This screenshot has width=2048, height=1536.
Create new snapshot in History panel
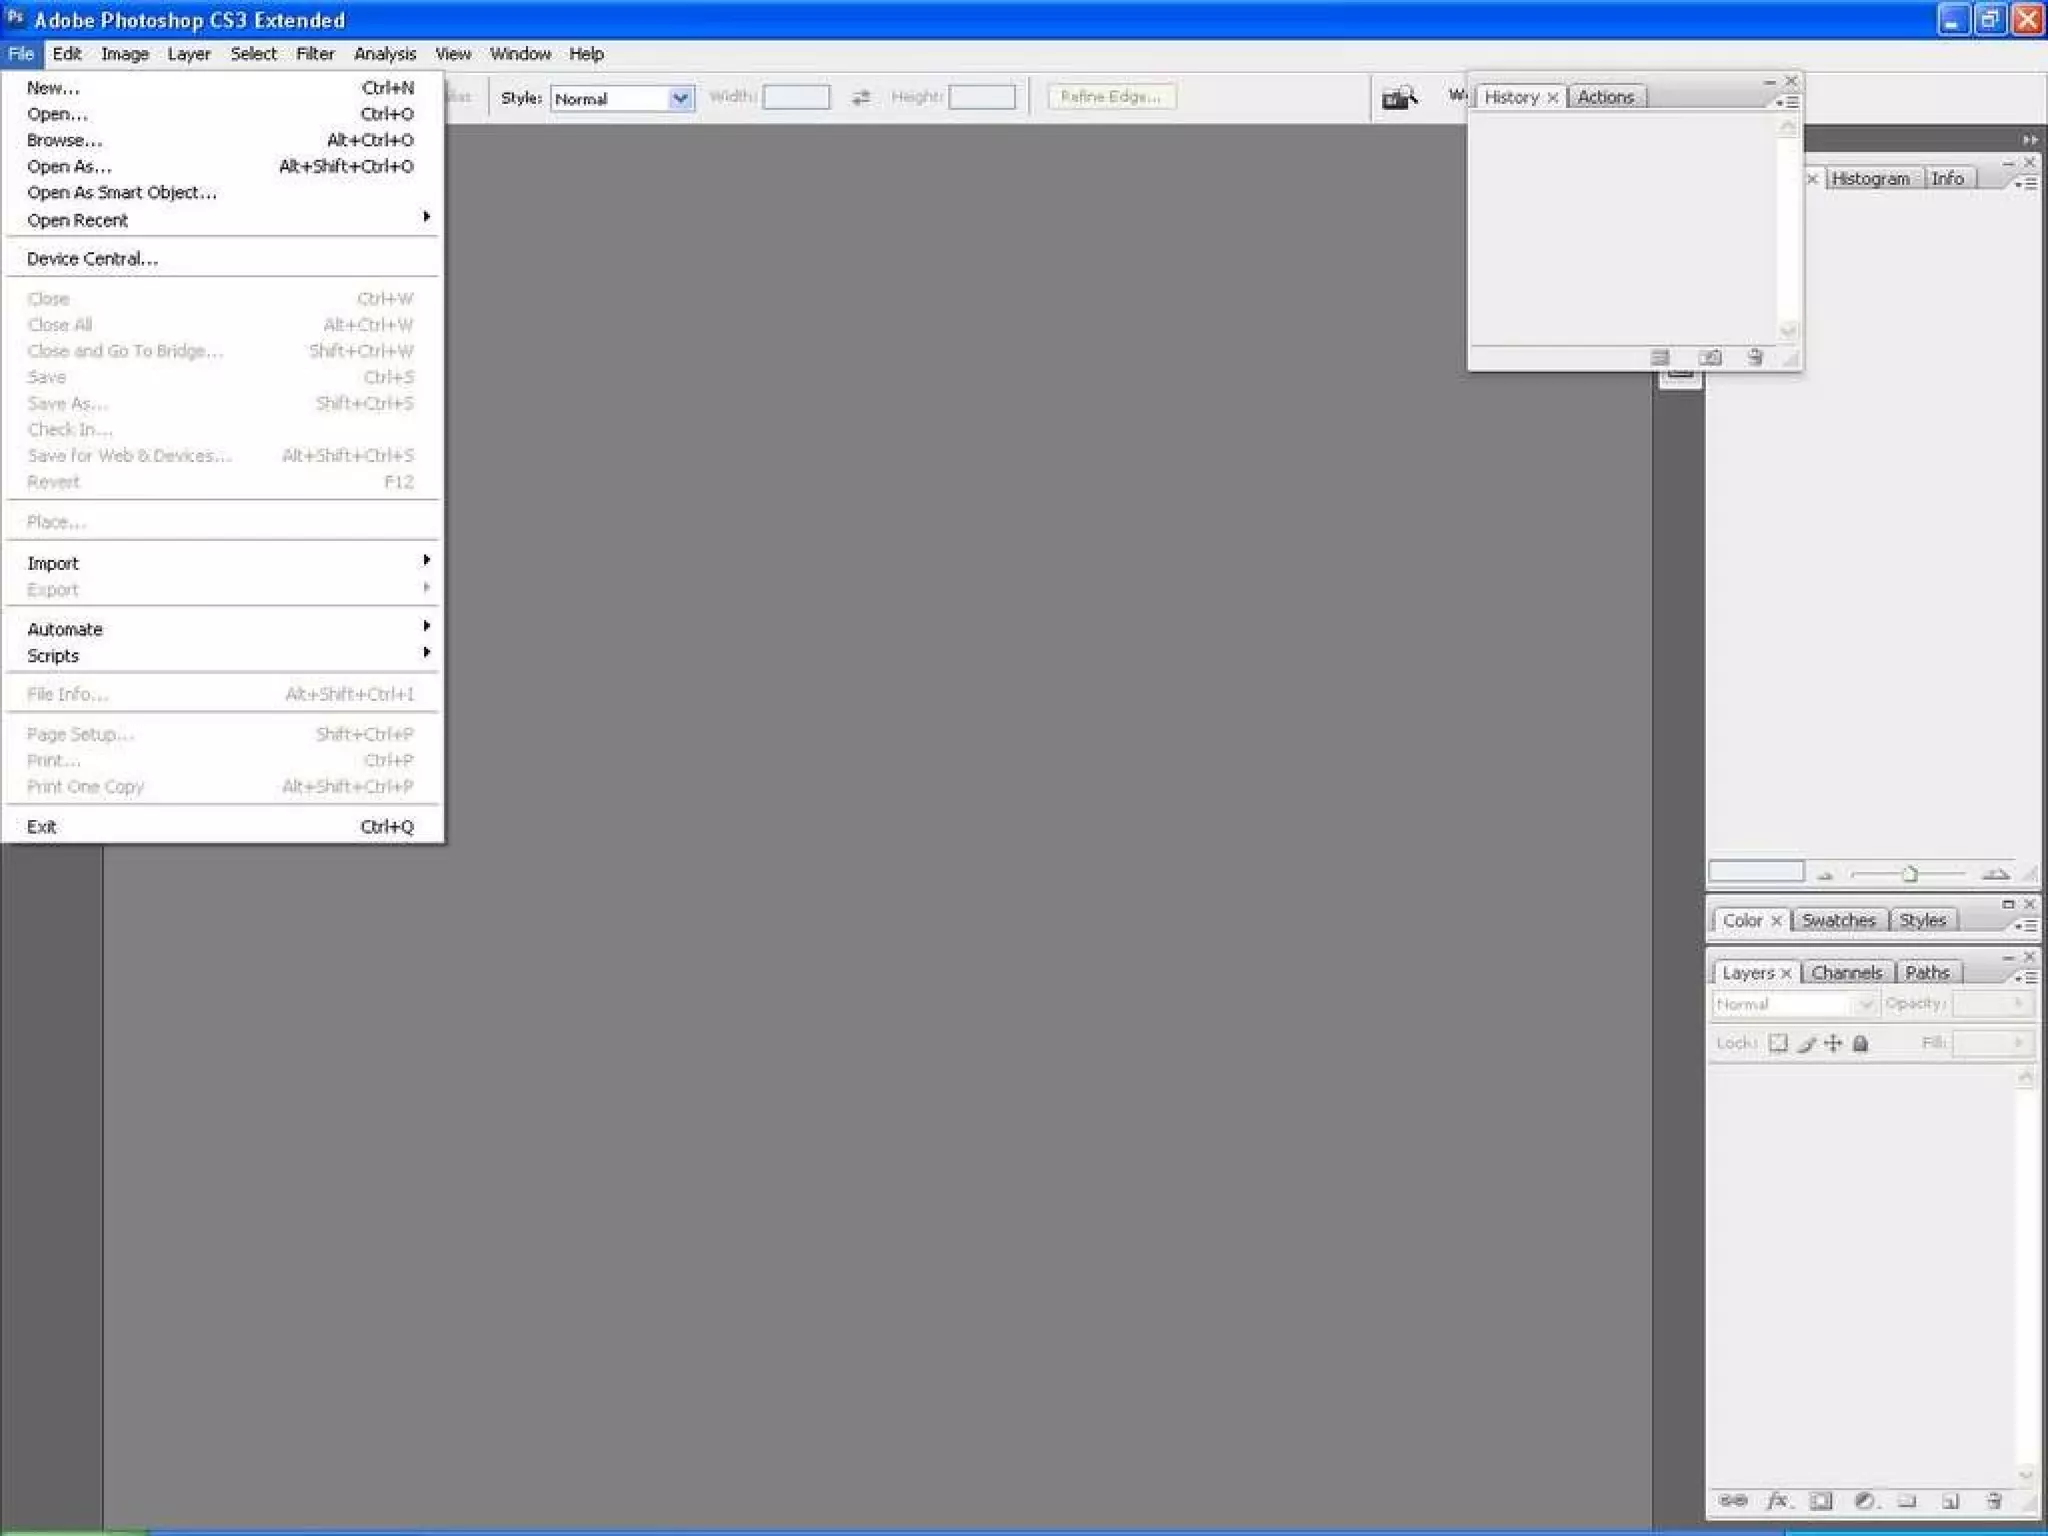(x=1710, y=357)
